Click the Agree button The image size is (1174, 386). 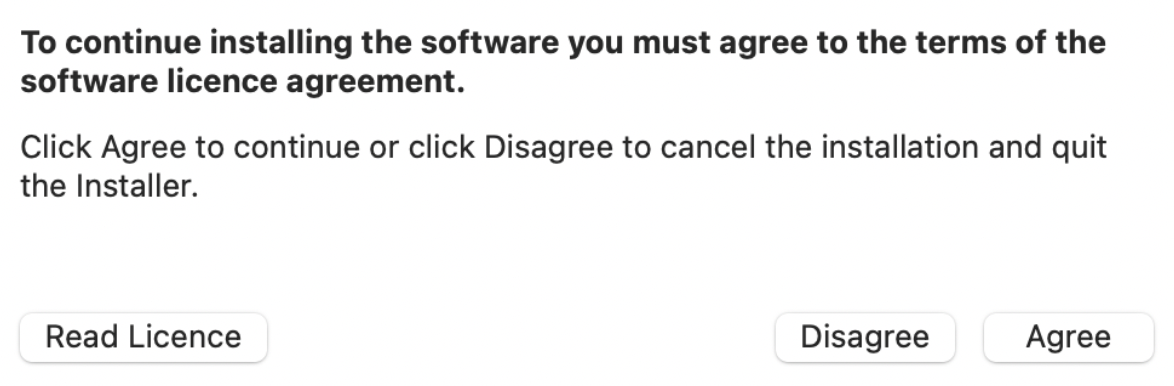(1068, 337)
